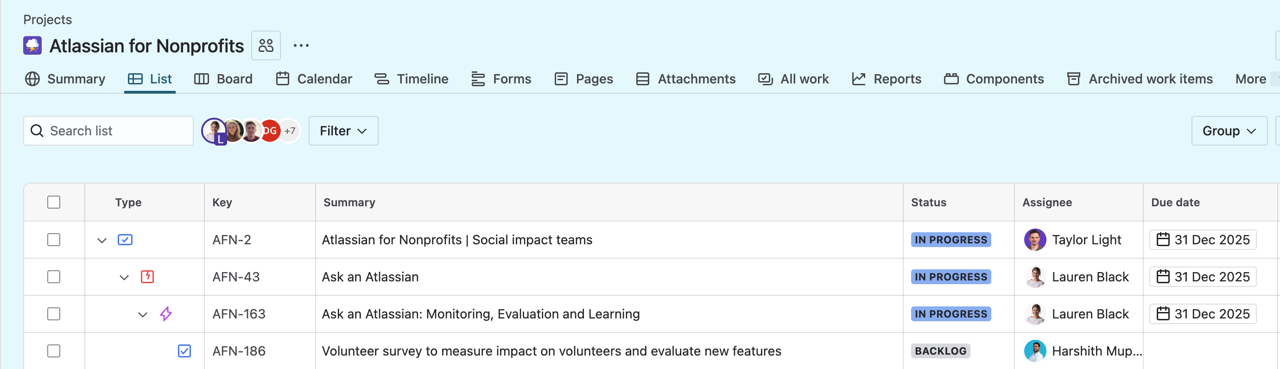The image size is (1280, 369).
Task: Open the Calendar tab
Action: click(314, 79)
